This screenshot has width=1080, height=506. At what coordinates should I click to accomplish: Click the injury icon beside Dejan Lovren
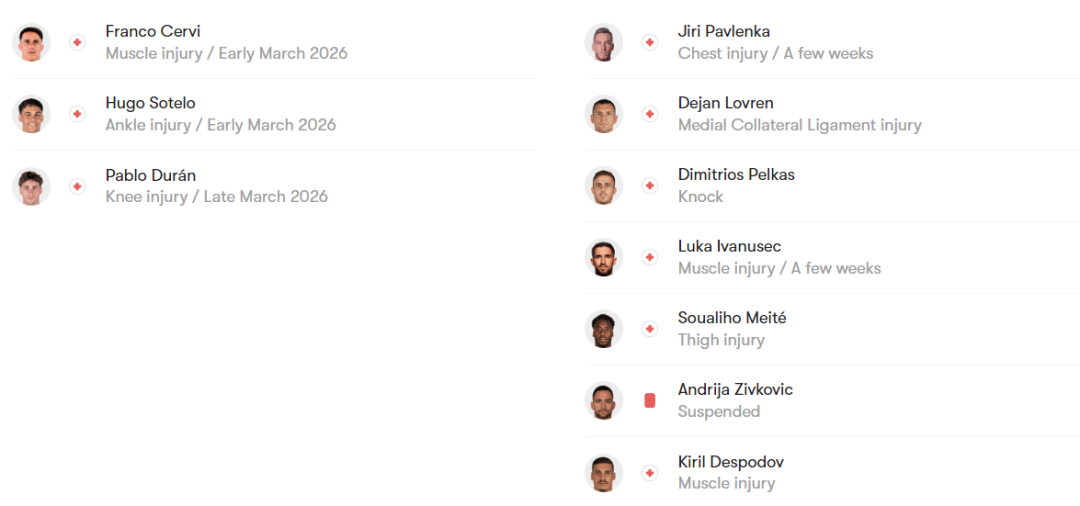pos(650,114)
